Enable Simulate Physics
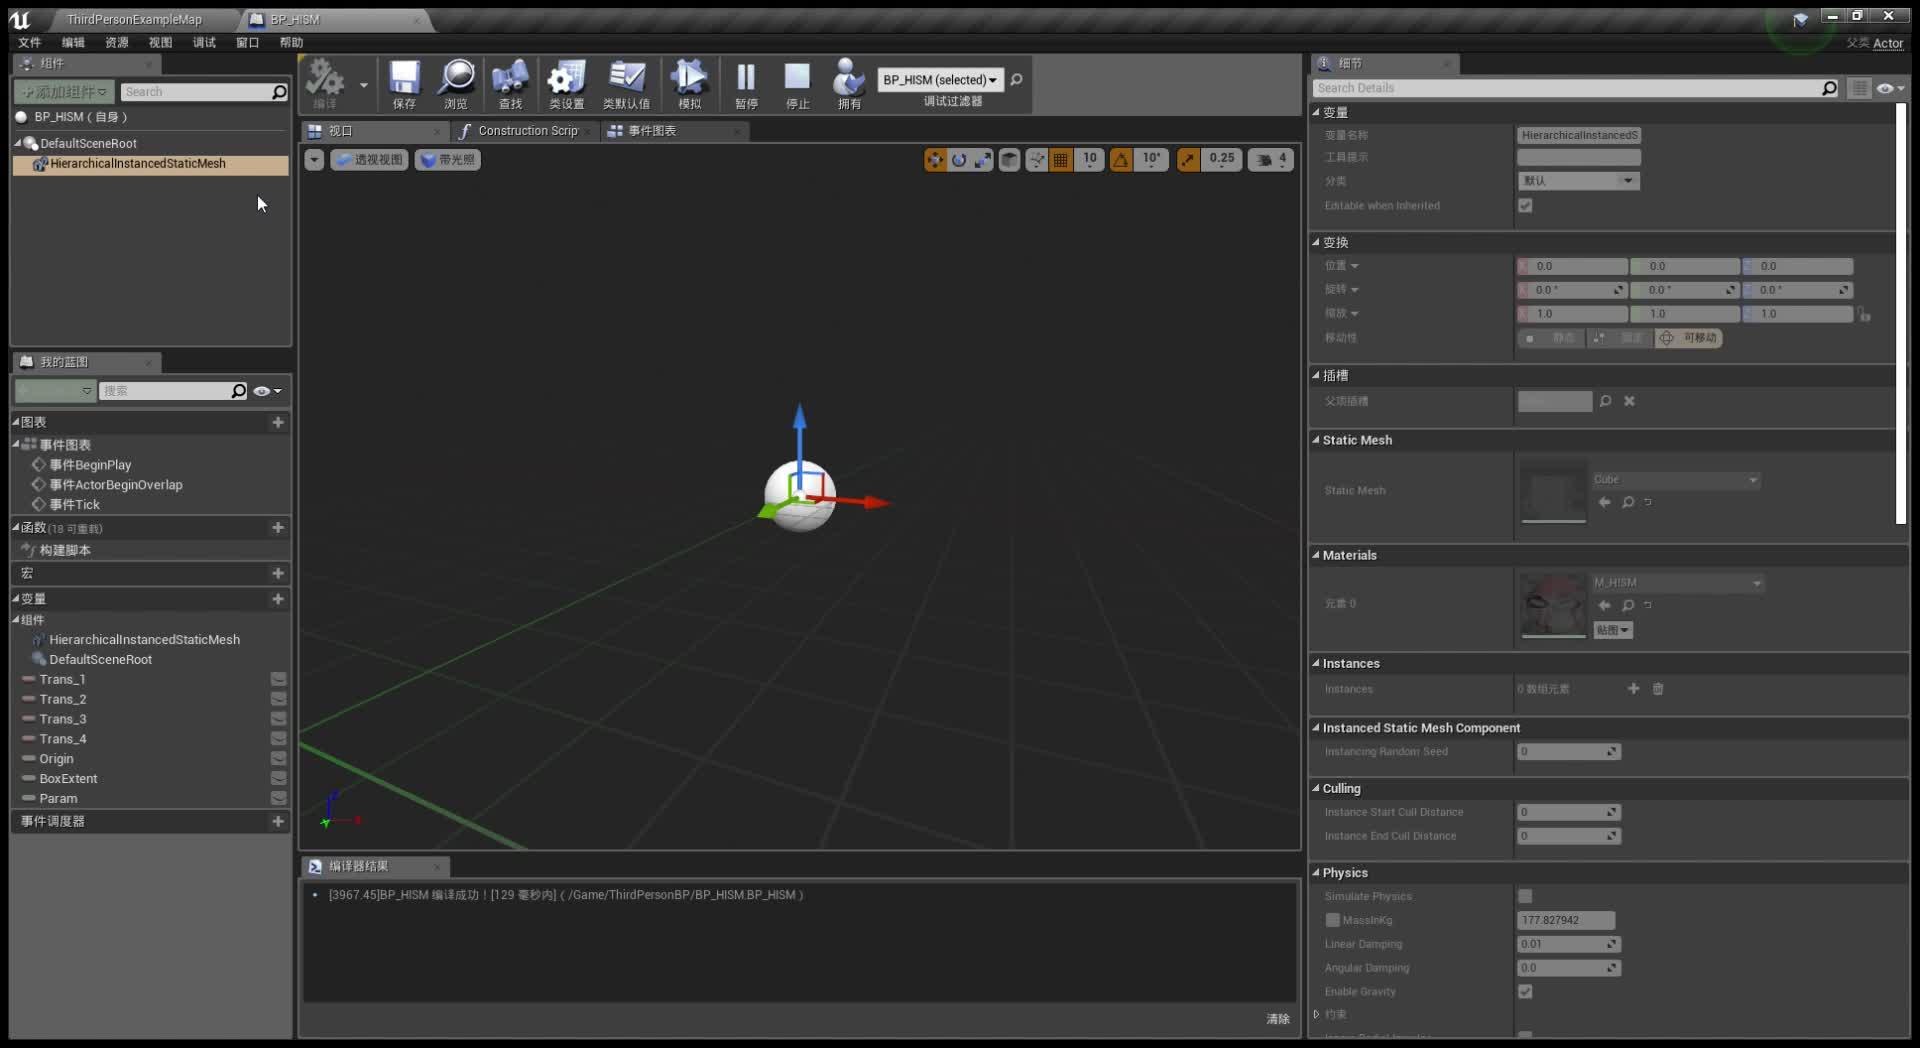 click(x=1526, y=897)
